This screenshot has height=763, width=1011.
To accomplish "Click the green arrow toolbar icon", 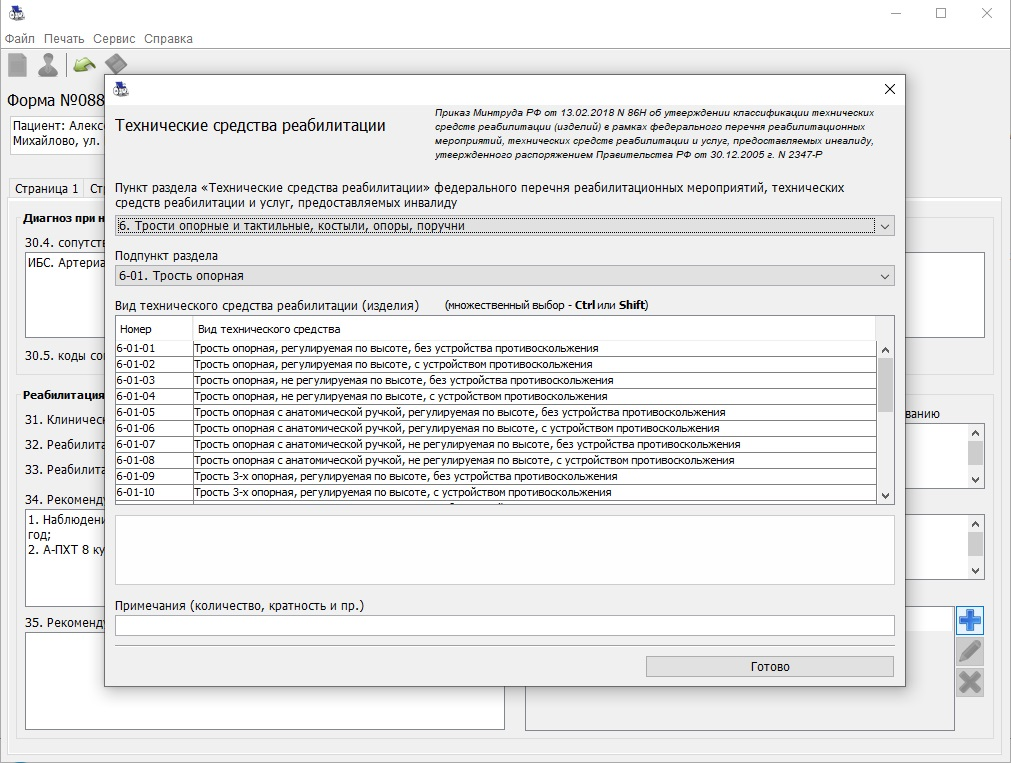I will 84,65.
